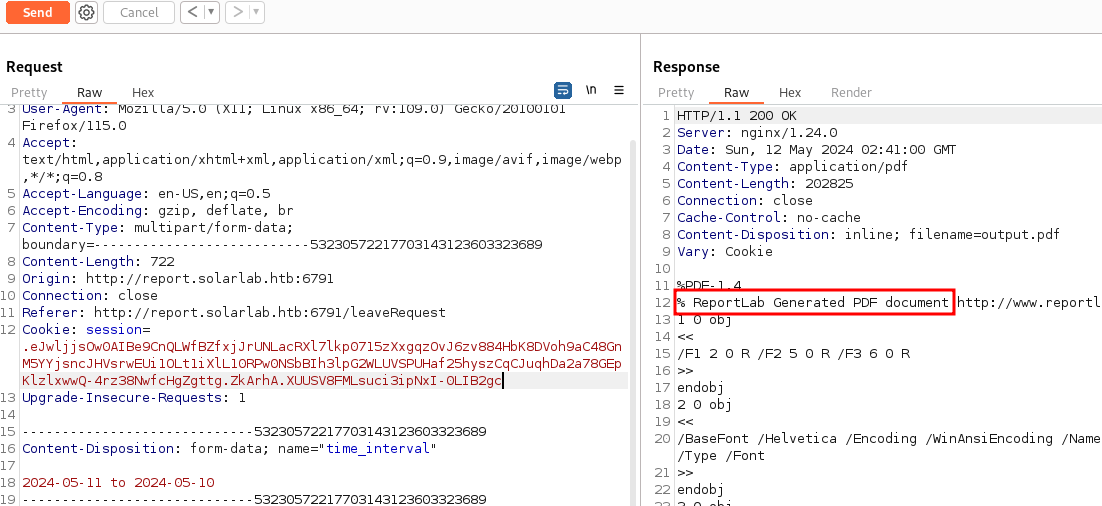Switch Request view to Hex tab
The width and height of the screenshot is (1102, 506).
[x=143, y=92]
